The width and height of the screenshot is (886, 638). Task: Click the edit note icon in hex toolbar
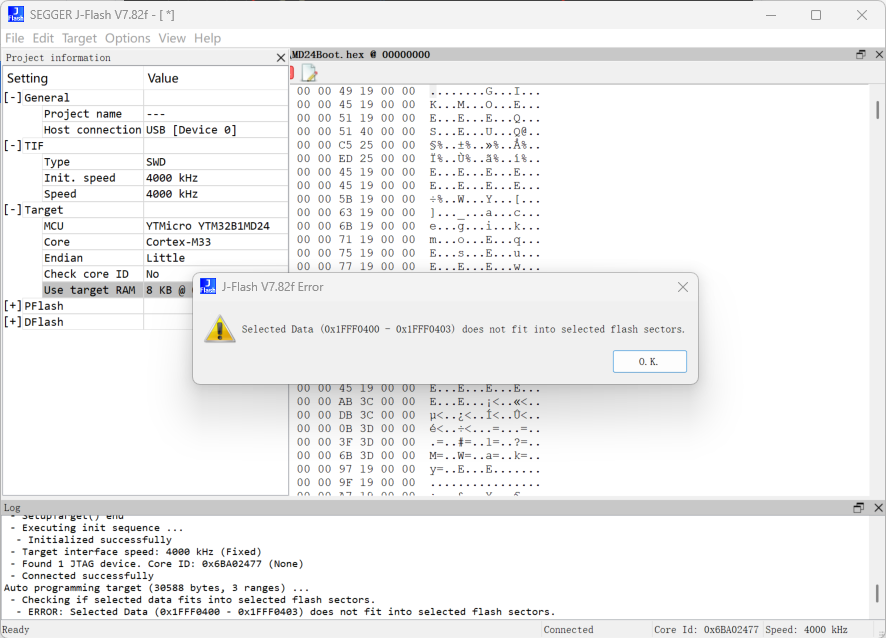pos(309,73)
